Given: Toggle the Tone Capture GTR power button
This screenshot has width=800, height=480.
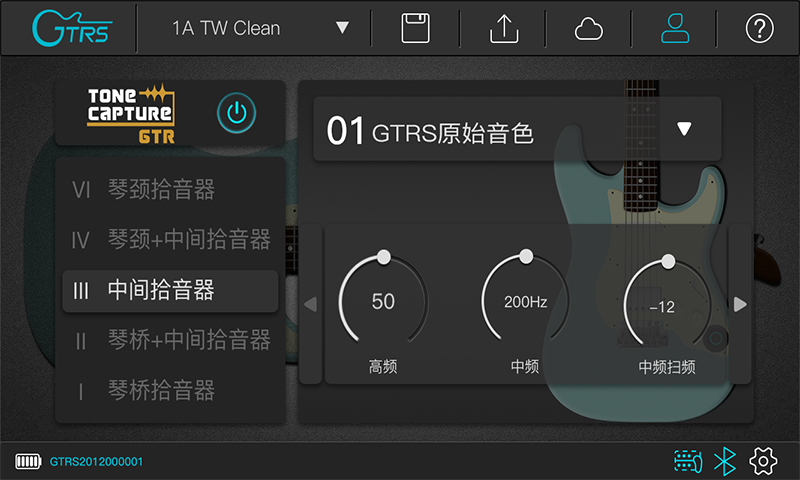Looking at the screenshot, I should [x=236, y=113].
